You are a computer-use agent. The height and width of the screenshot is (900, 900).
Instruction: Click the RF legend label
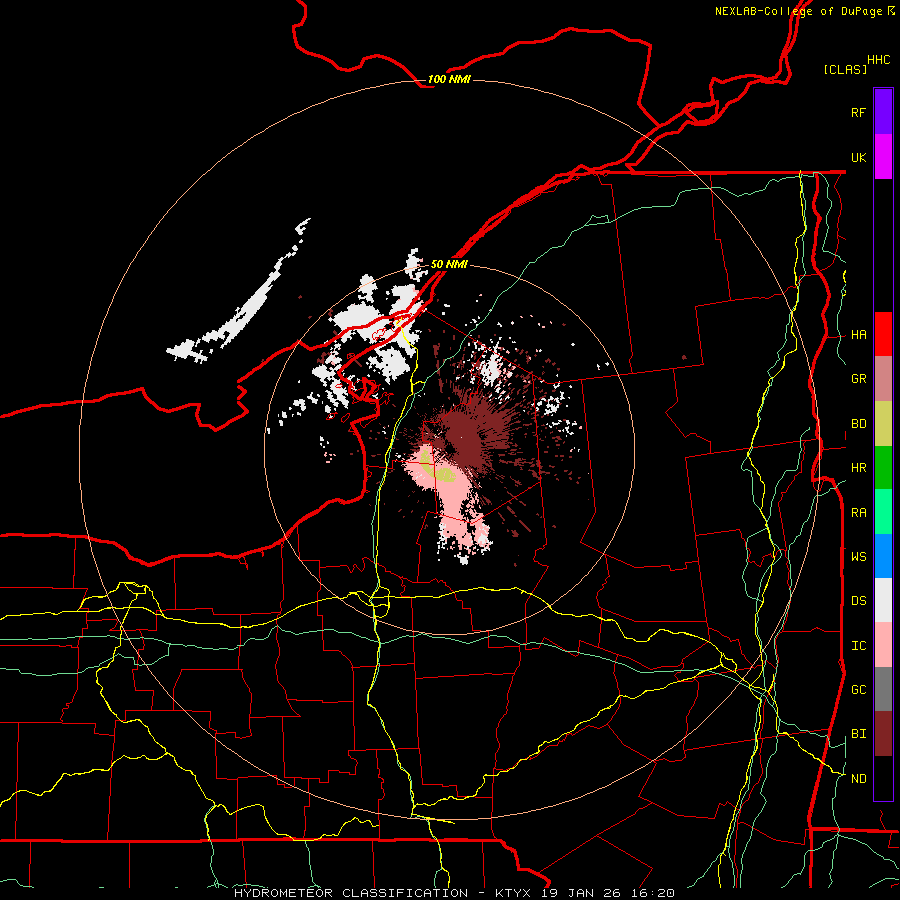pyautogui.click(x=858, y=112)
